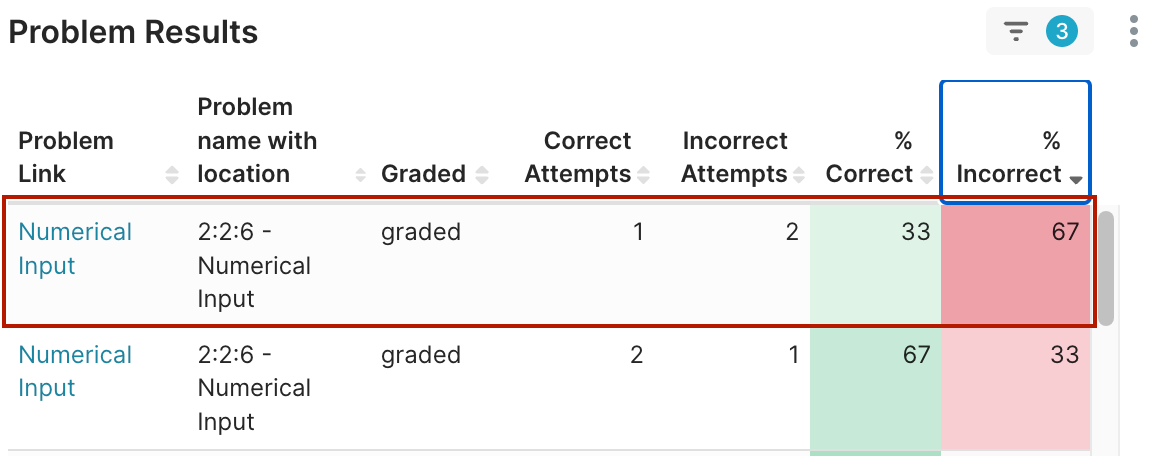Sort table by % Incorrect header
This screenshot has height=456, width=1150.
tap(1008, 158)
